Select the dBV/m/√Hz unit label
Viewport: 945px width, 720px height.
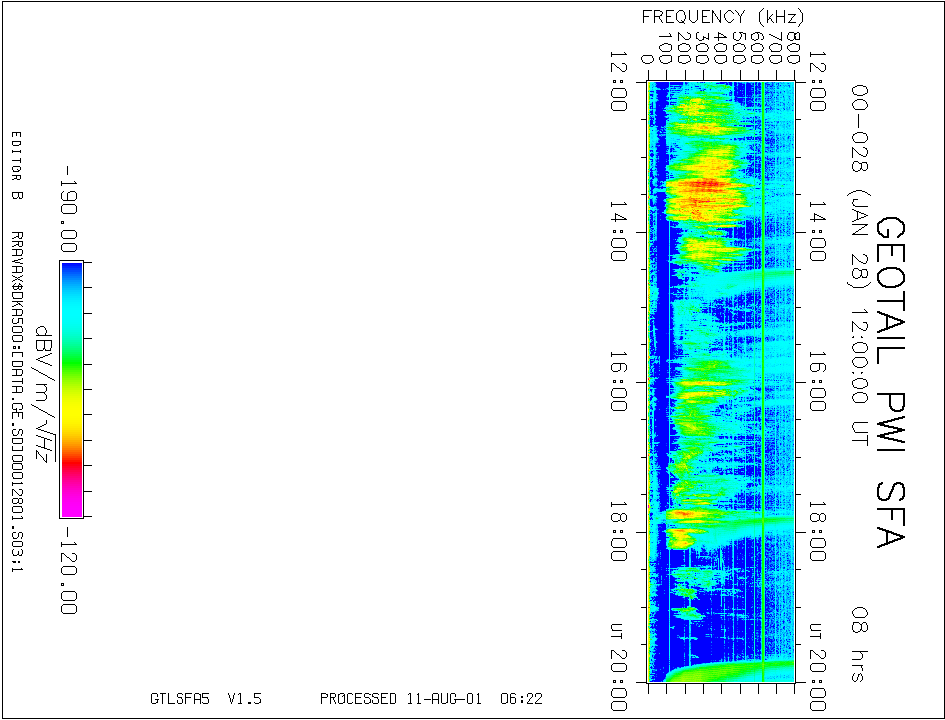click(x=43, y=389)
